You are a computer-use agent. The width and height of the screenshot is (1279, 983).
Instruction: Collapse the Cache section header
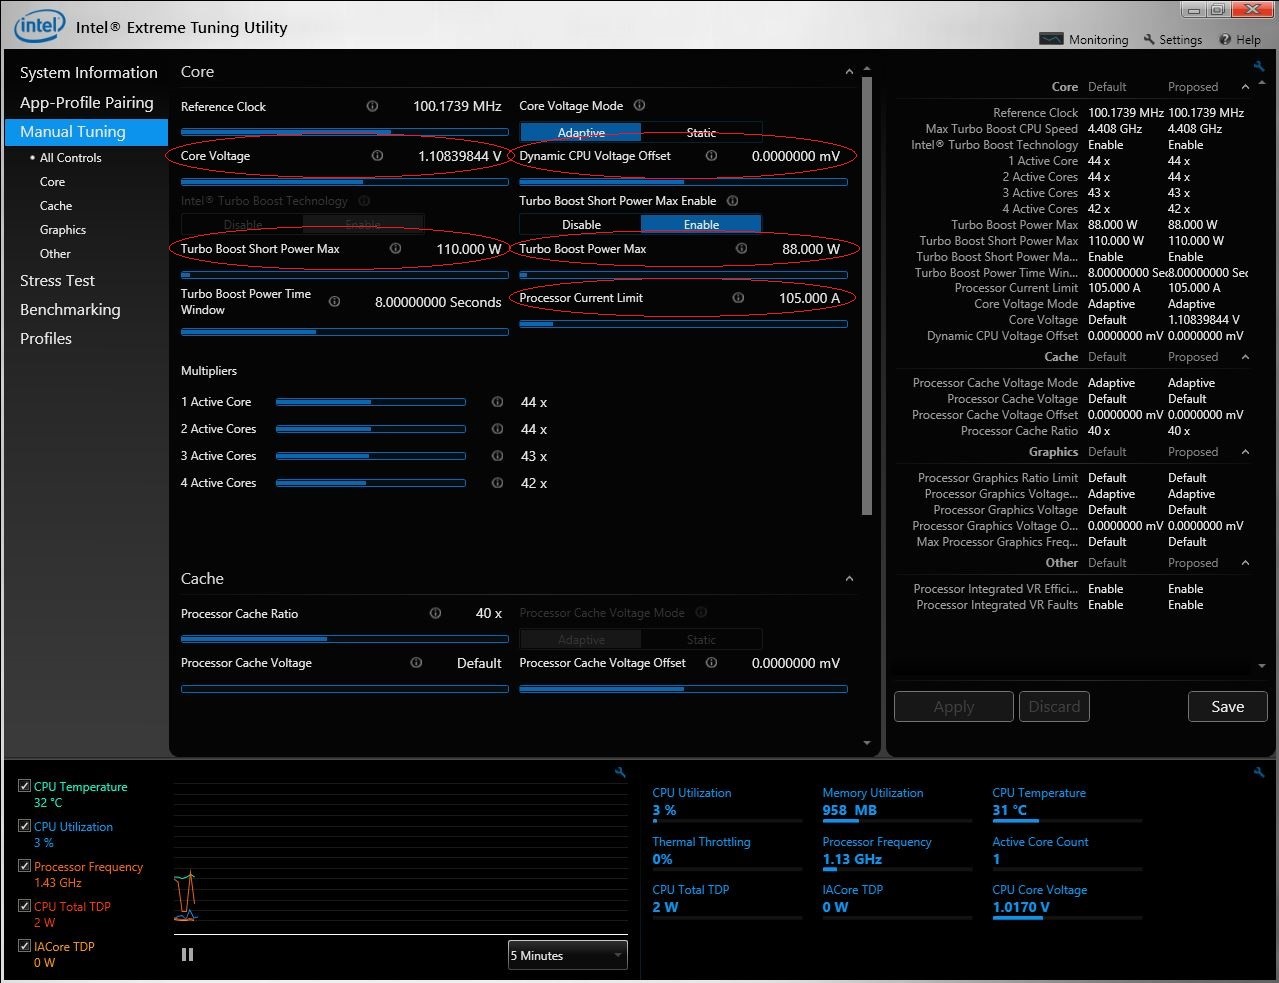pyautogui.click(x=849, y=579)
